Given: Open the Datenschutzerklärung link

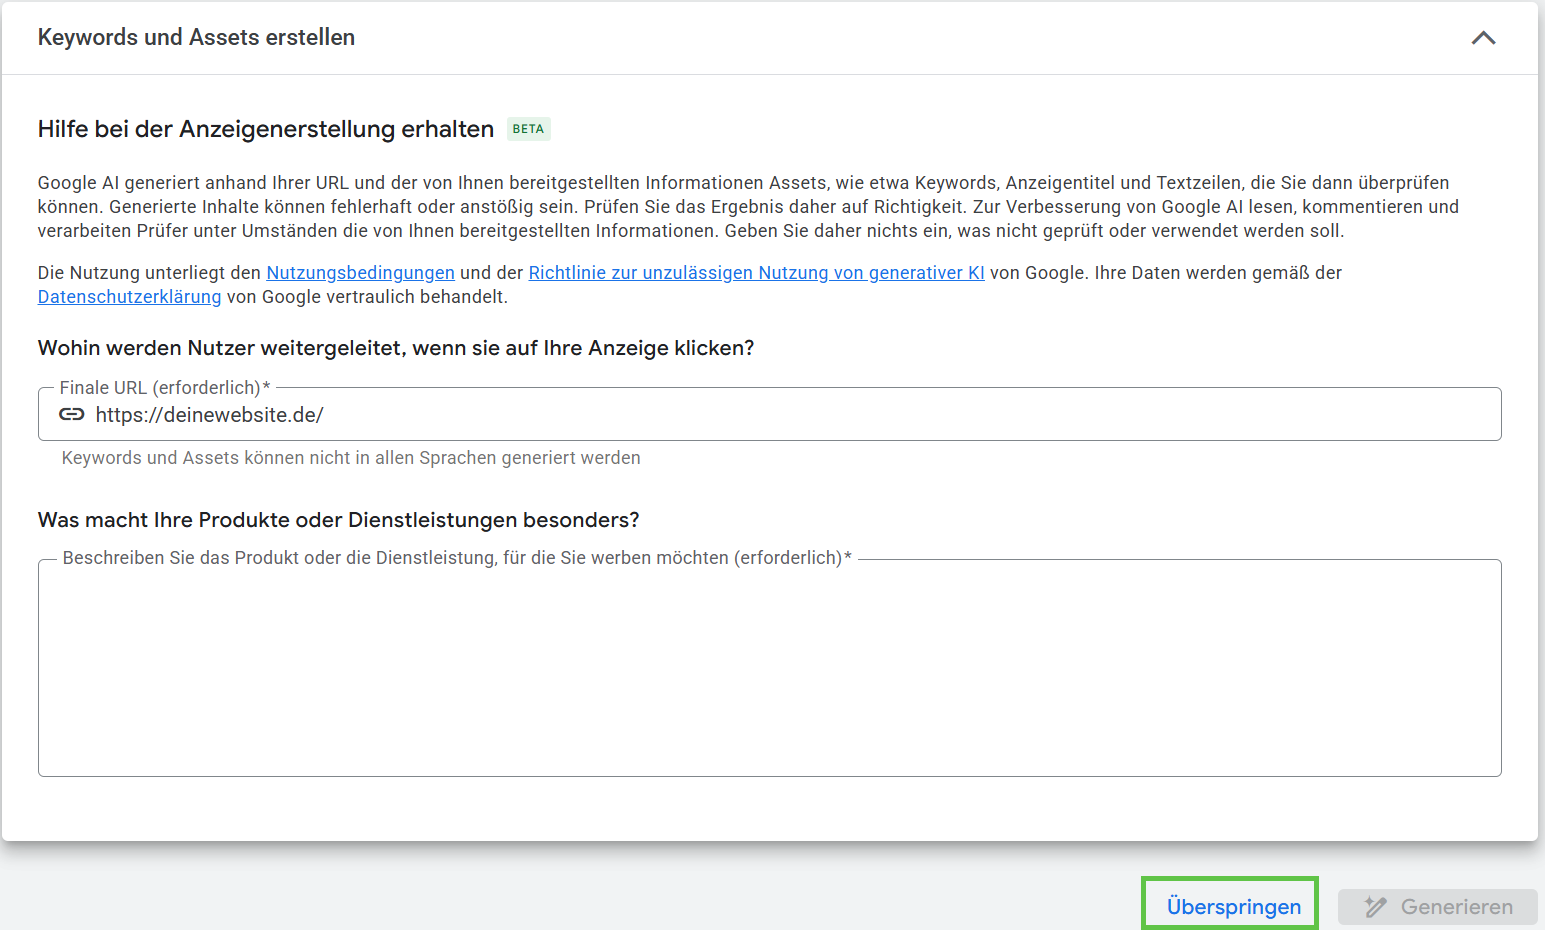Looking at the screenshot, I should (x=129, y=297).
